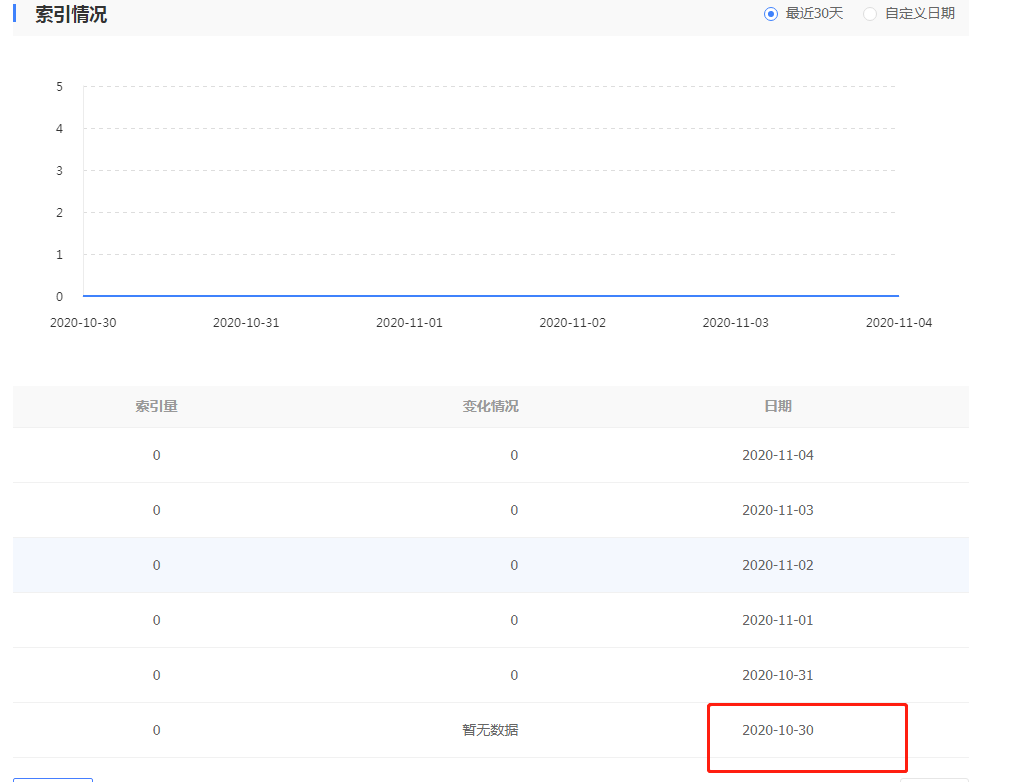
Task: Click the 2020-10-30 label on chart x-axis
Action: pos(83,323)
